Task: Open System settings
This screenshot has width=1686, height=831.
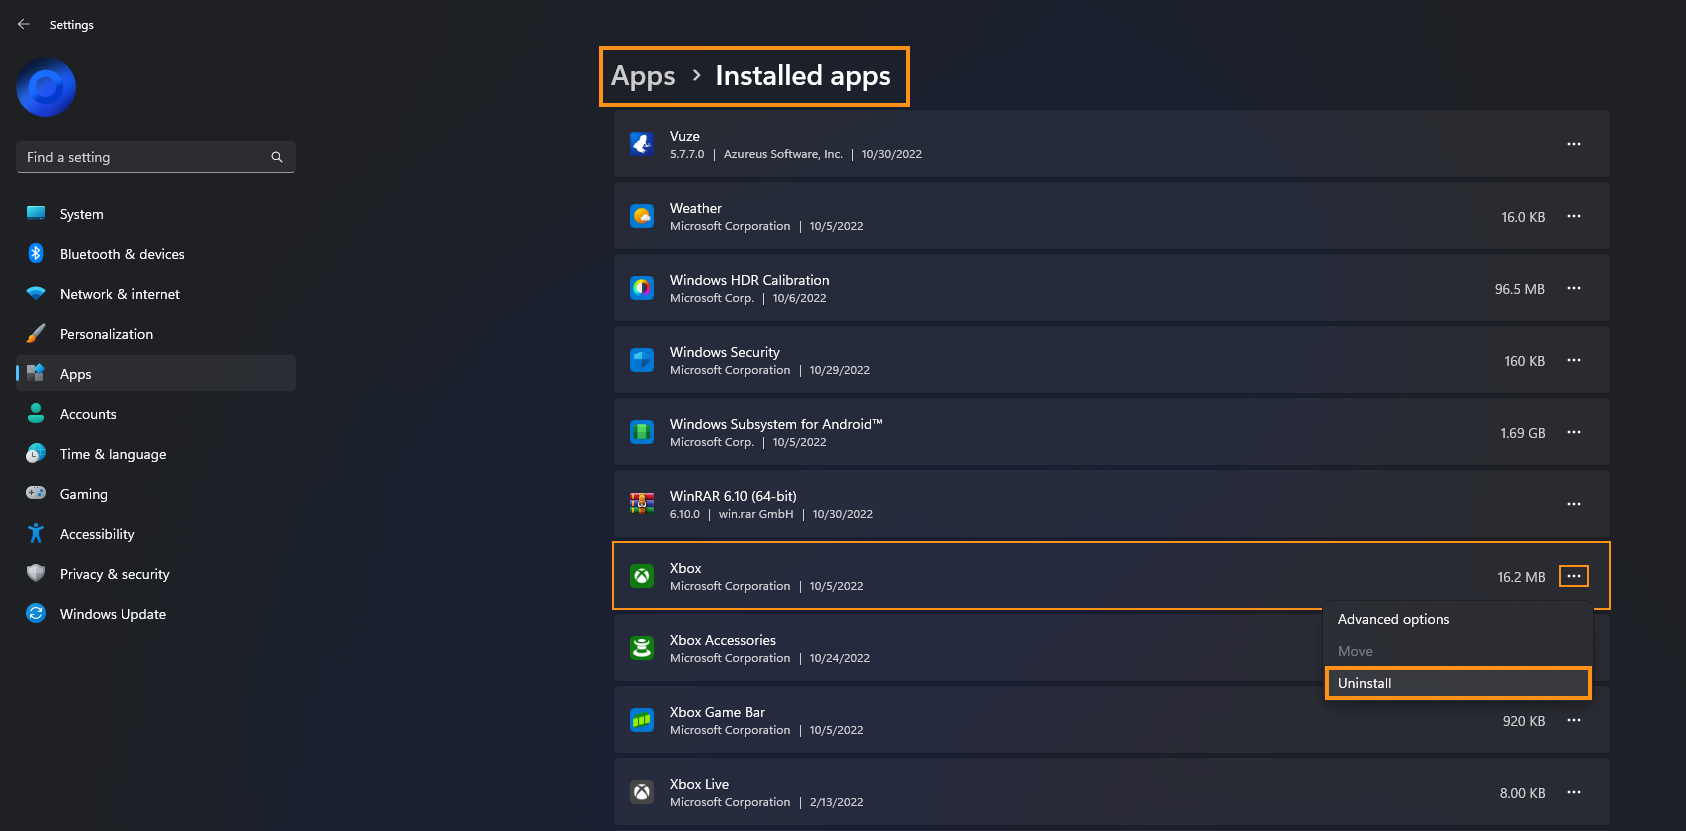Action: pyautogui.click(x=155, y=214)
